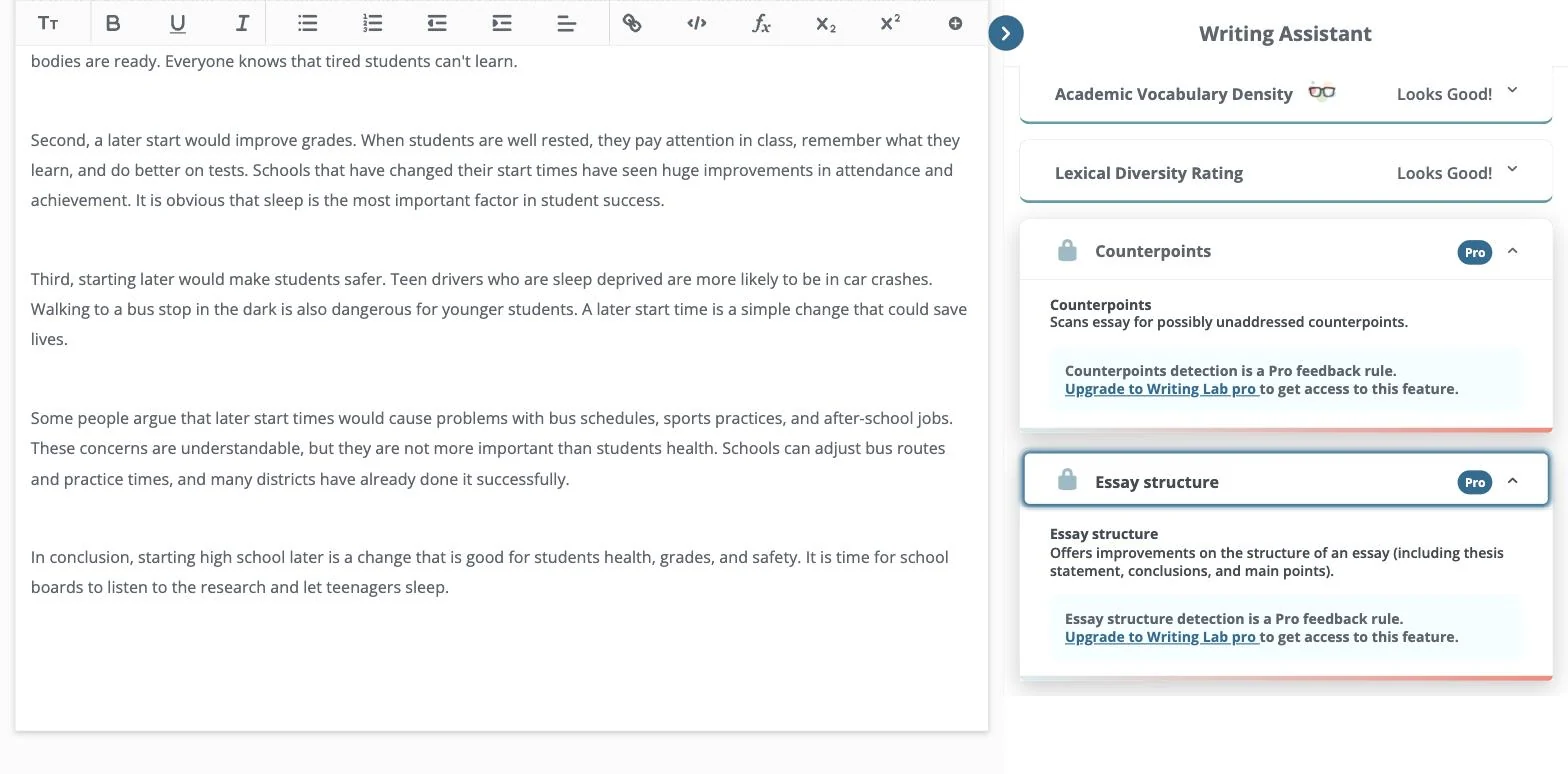Click the 'Essay structure' section heading
Image resolution: width=1568 pixels, height=774 pixels.
coord(1157,482)
